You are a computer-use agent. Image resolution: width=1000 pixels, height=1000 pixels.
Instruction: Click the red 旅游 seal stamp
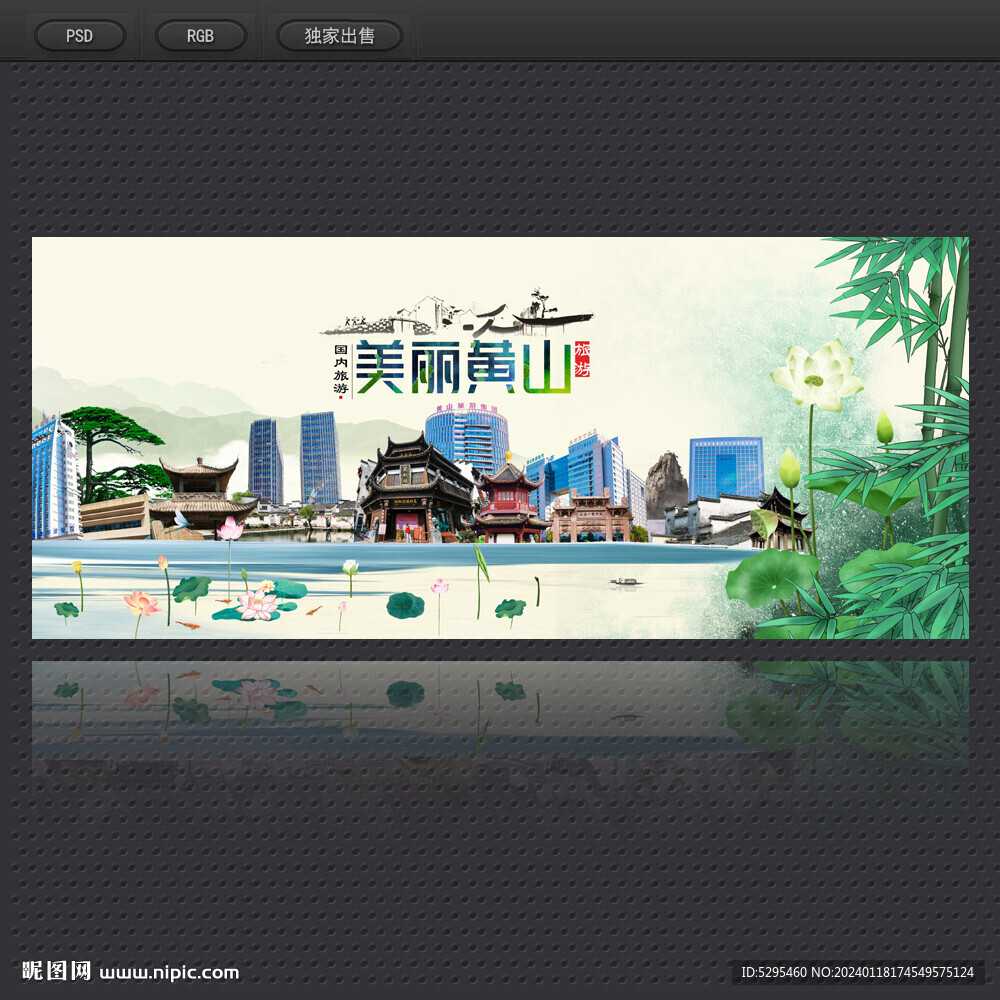point(582,359)
